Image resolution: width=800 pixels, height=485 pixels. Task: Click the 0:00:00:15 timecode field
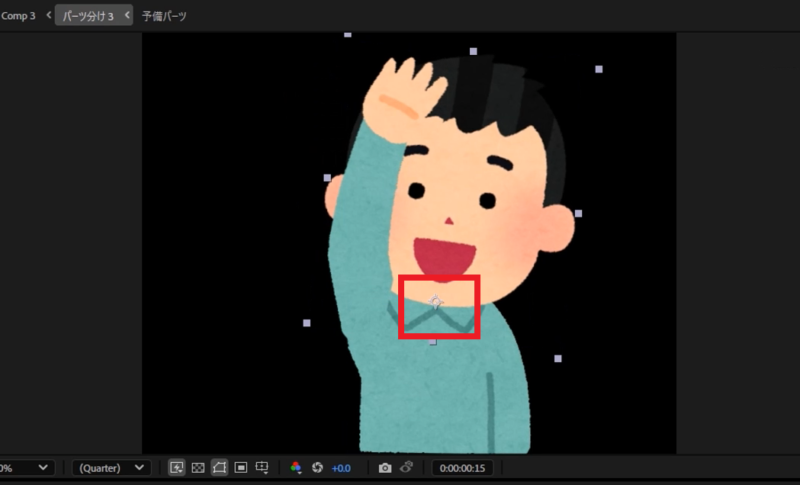[x=461, y=468]
